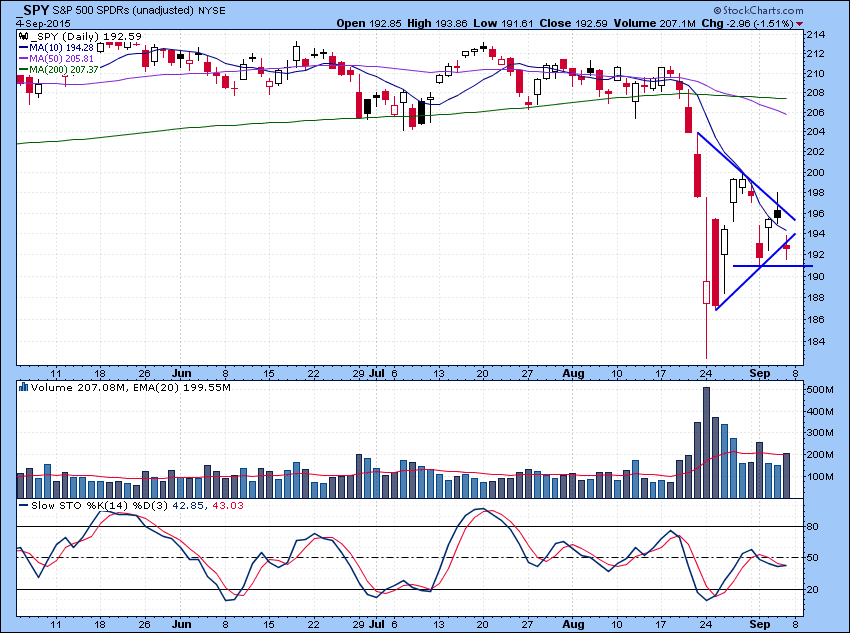The image size is (850, 633).
Task: Click the 'Sep' date label under price panel
Action: coord(760,373)
